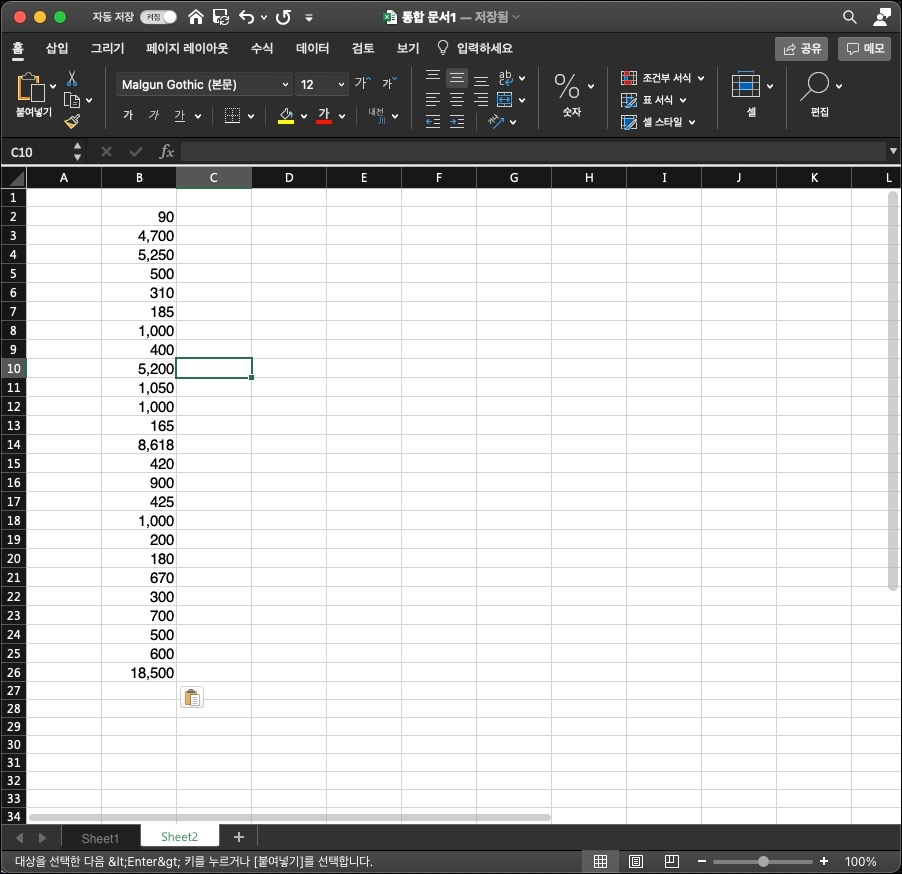Image resolution: width=902 pixels, height=874 pixels.
Task: Click the paste options icon below data
Action: tap(192, 697)
